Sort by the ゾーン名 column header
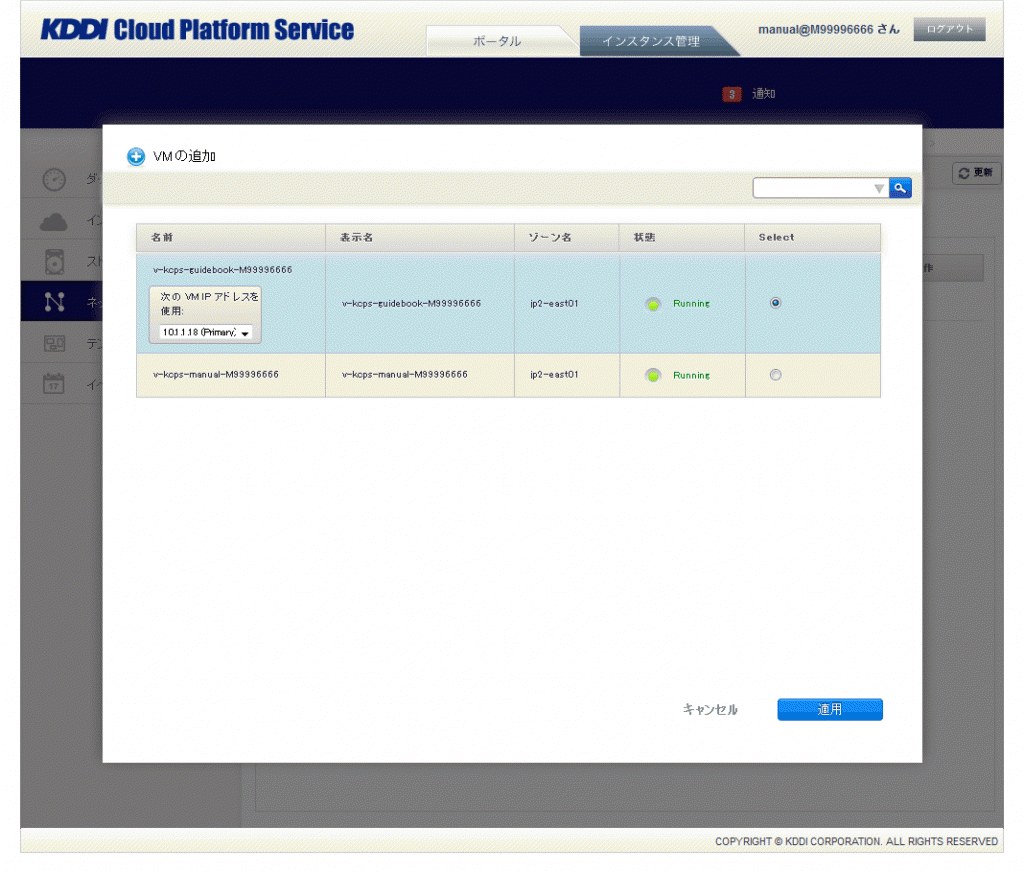Image resolution: width=1024 pixels, height=872 pixels. tap(567, 238)
